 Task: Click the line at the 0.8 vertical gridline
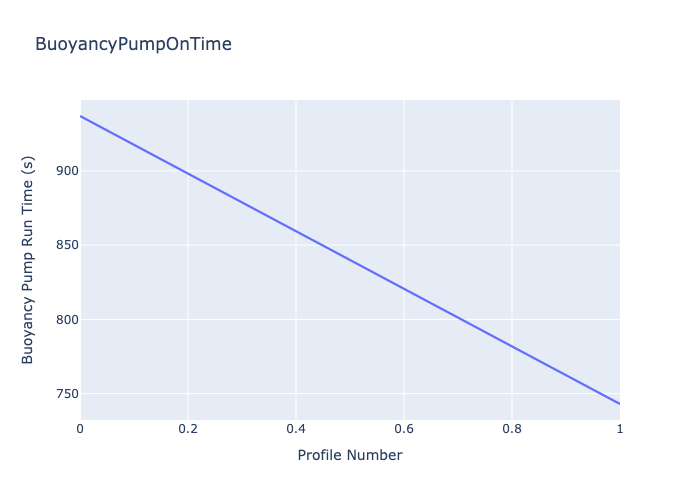tap(512, 346)
